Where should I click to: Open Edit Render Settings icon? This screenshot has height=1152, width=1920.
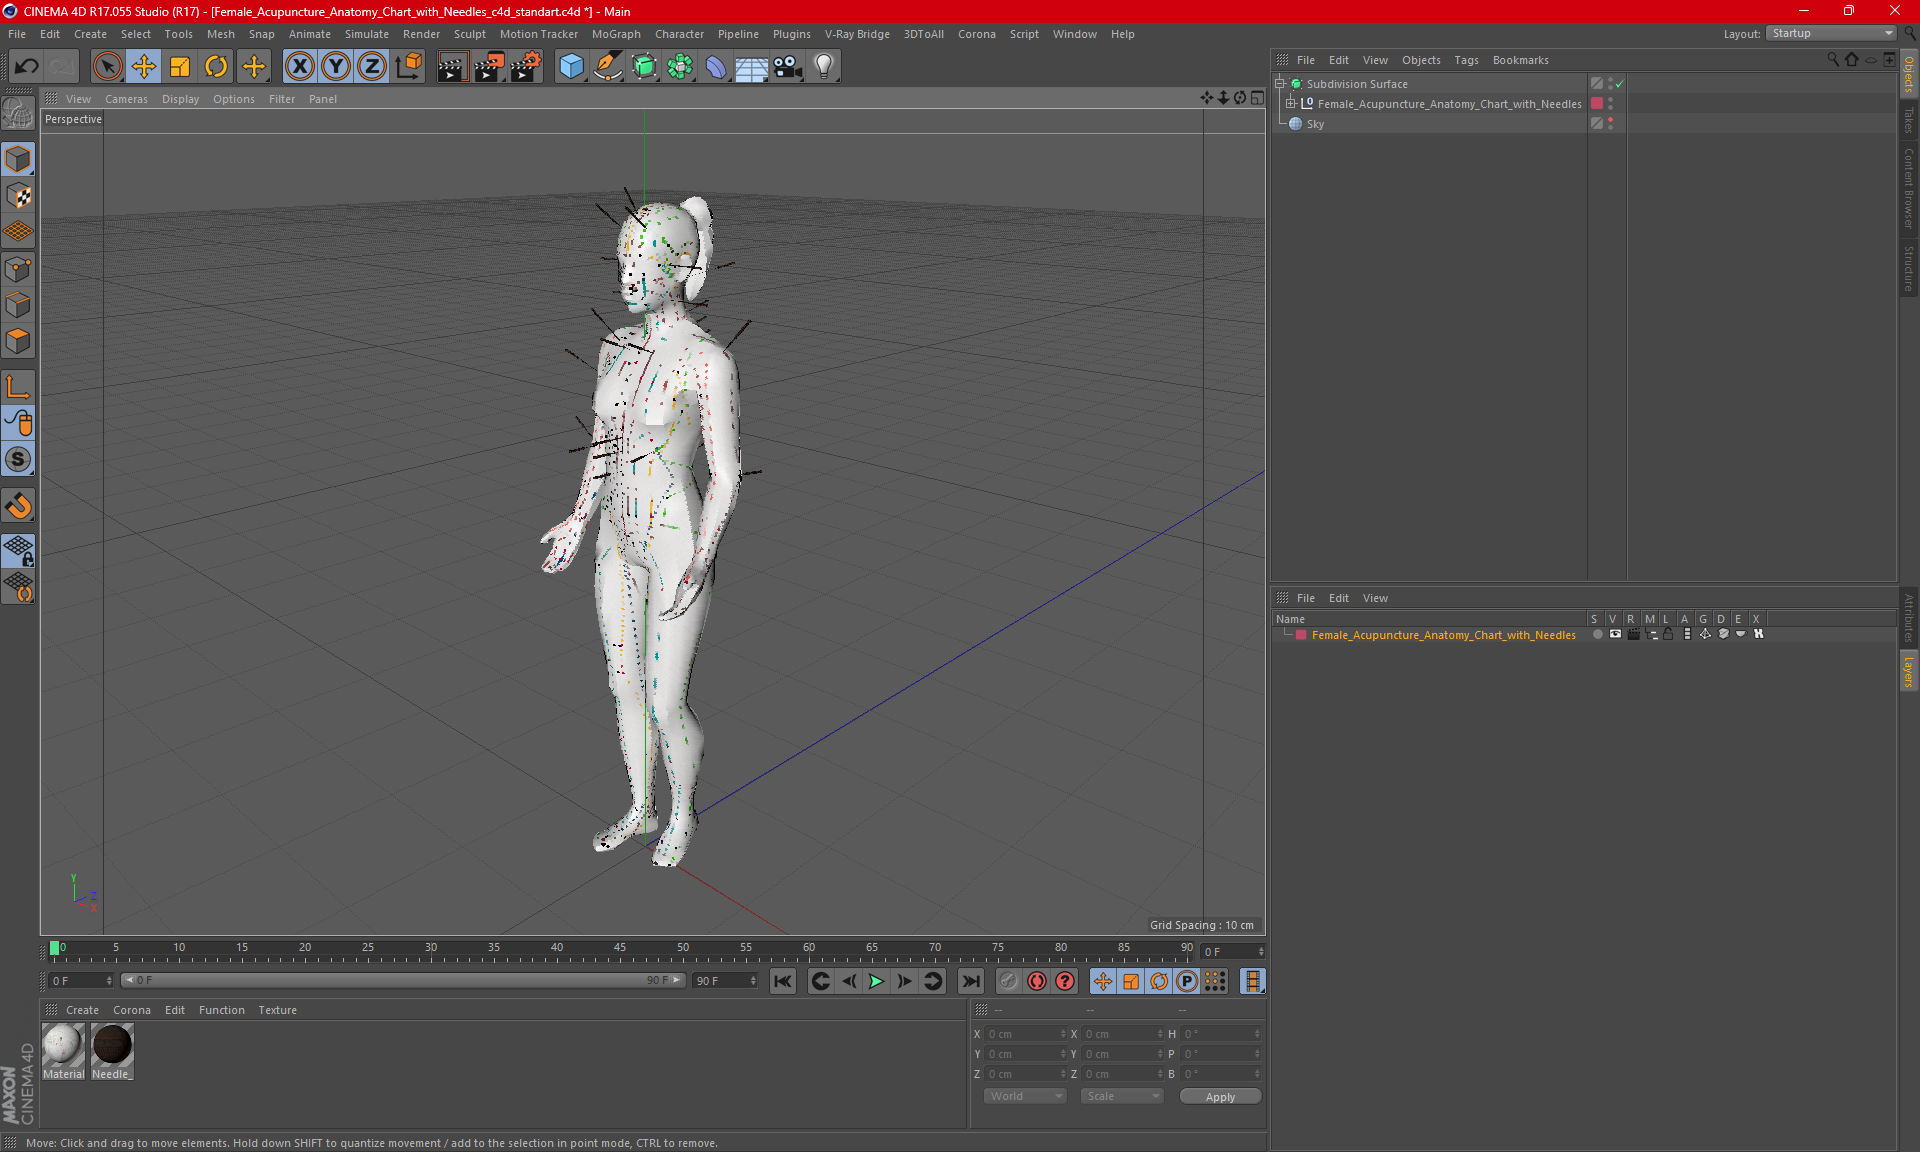tap(525, 67)
